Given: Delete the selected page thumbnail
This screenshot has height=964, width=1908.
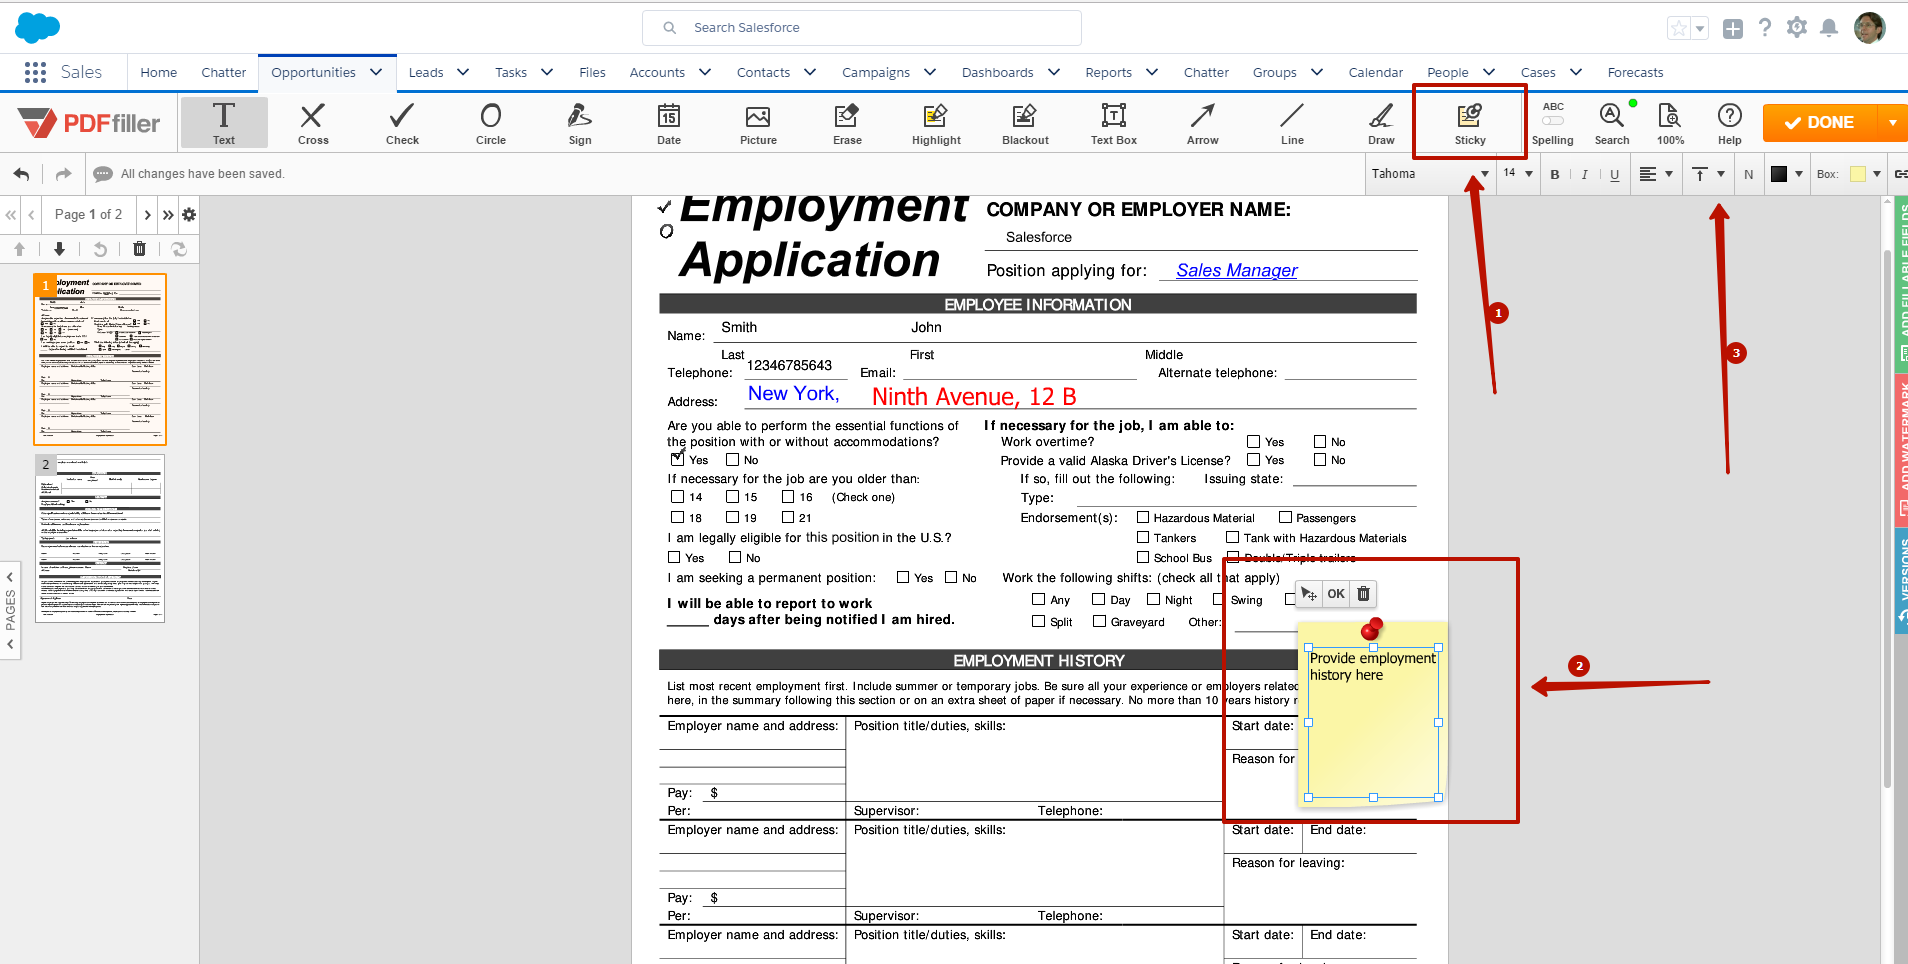Looking at the screenshot, I should coord(139,249).
